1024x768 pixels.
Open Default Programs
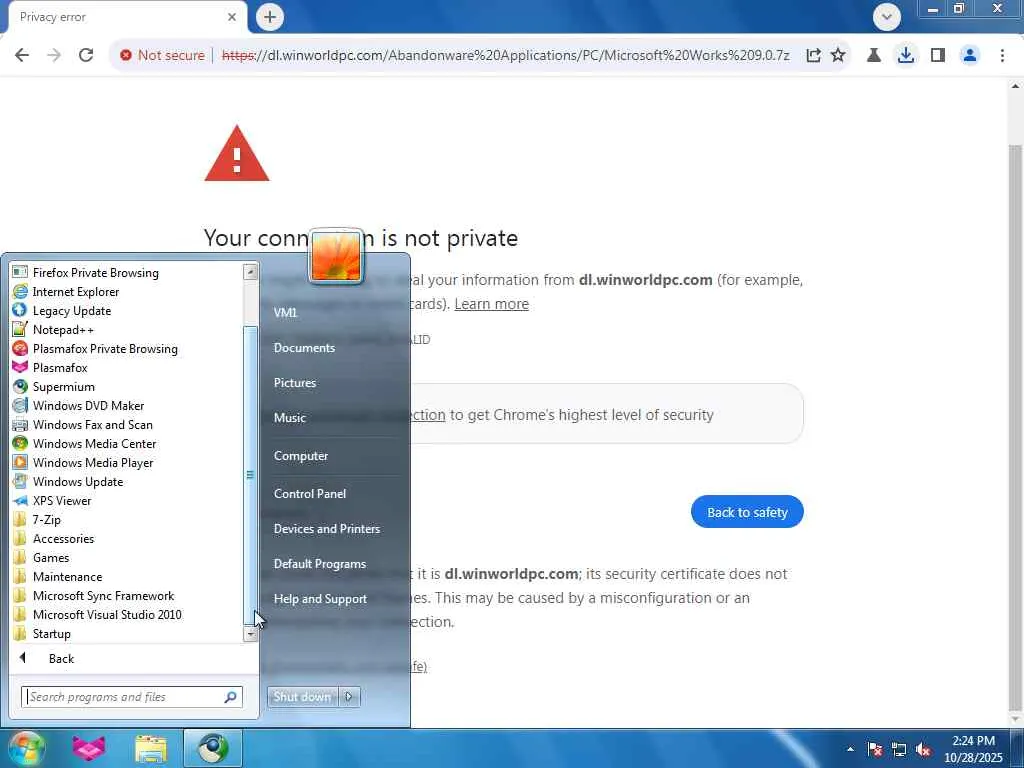coord(320,564)
